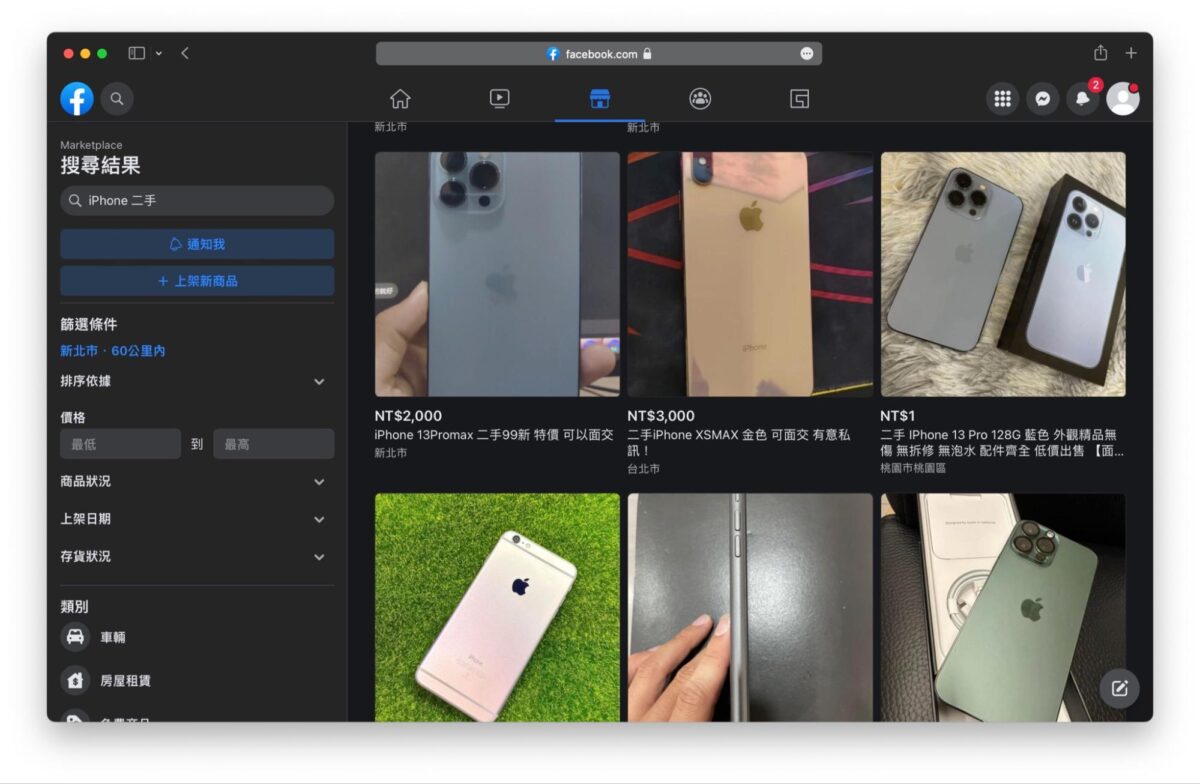
Task: Open the iPhone on green grass photo
Action: (x=497, y=607)
